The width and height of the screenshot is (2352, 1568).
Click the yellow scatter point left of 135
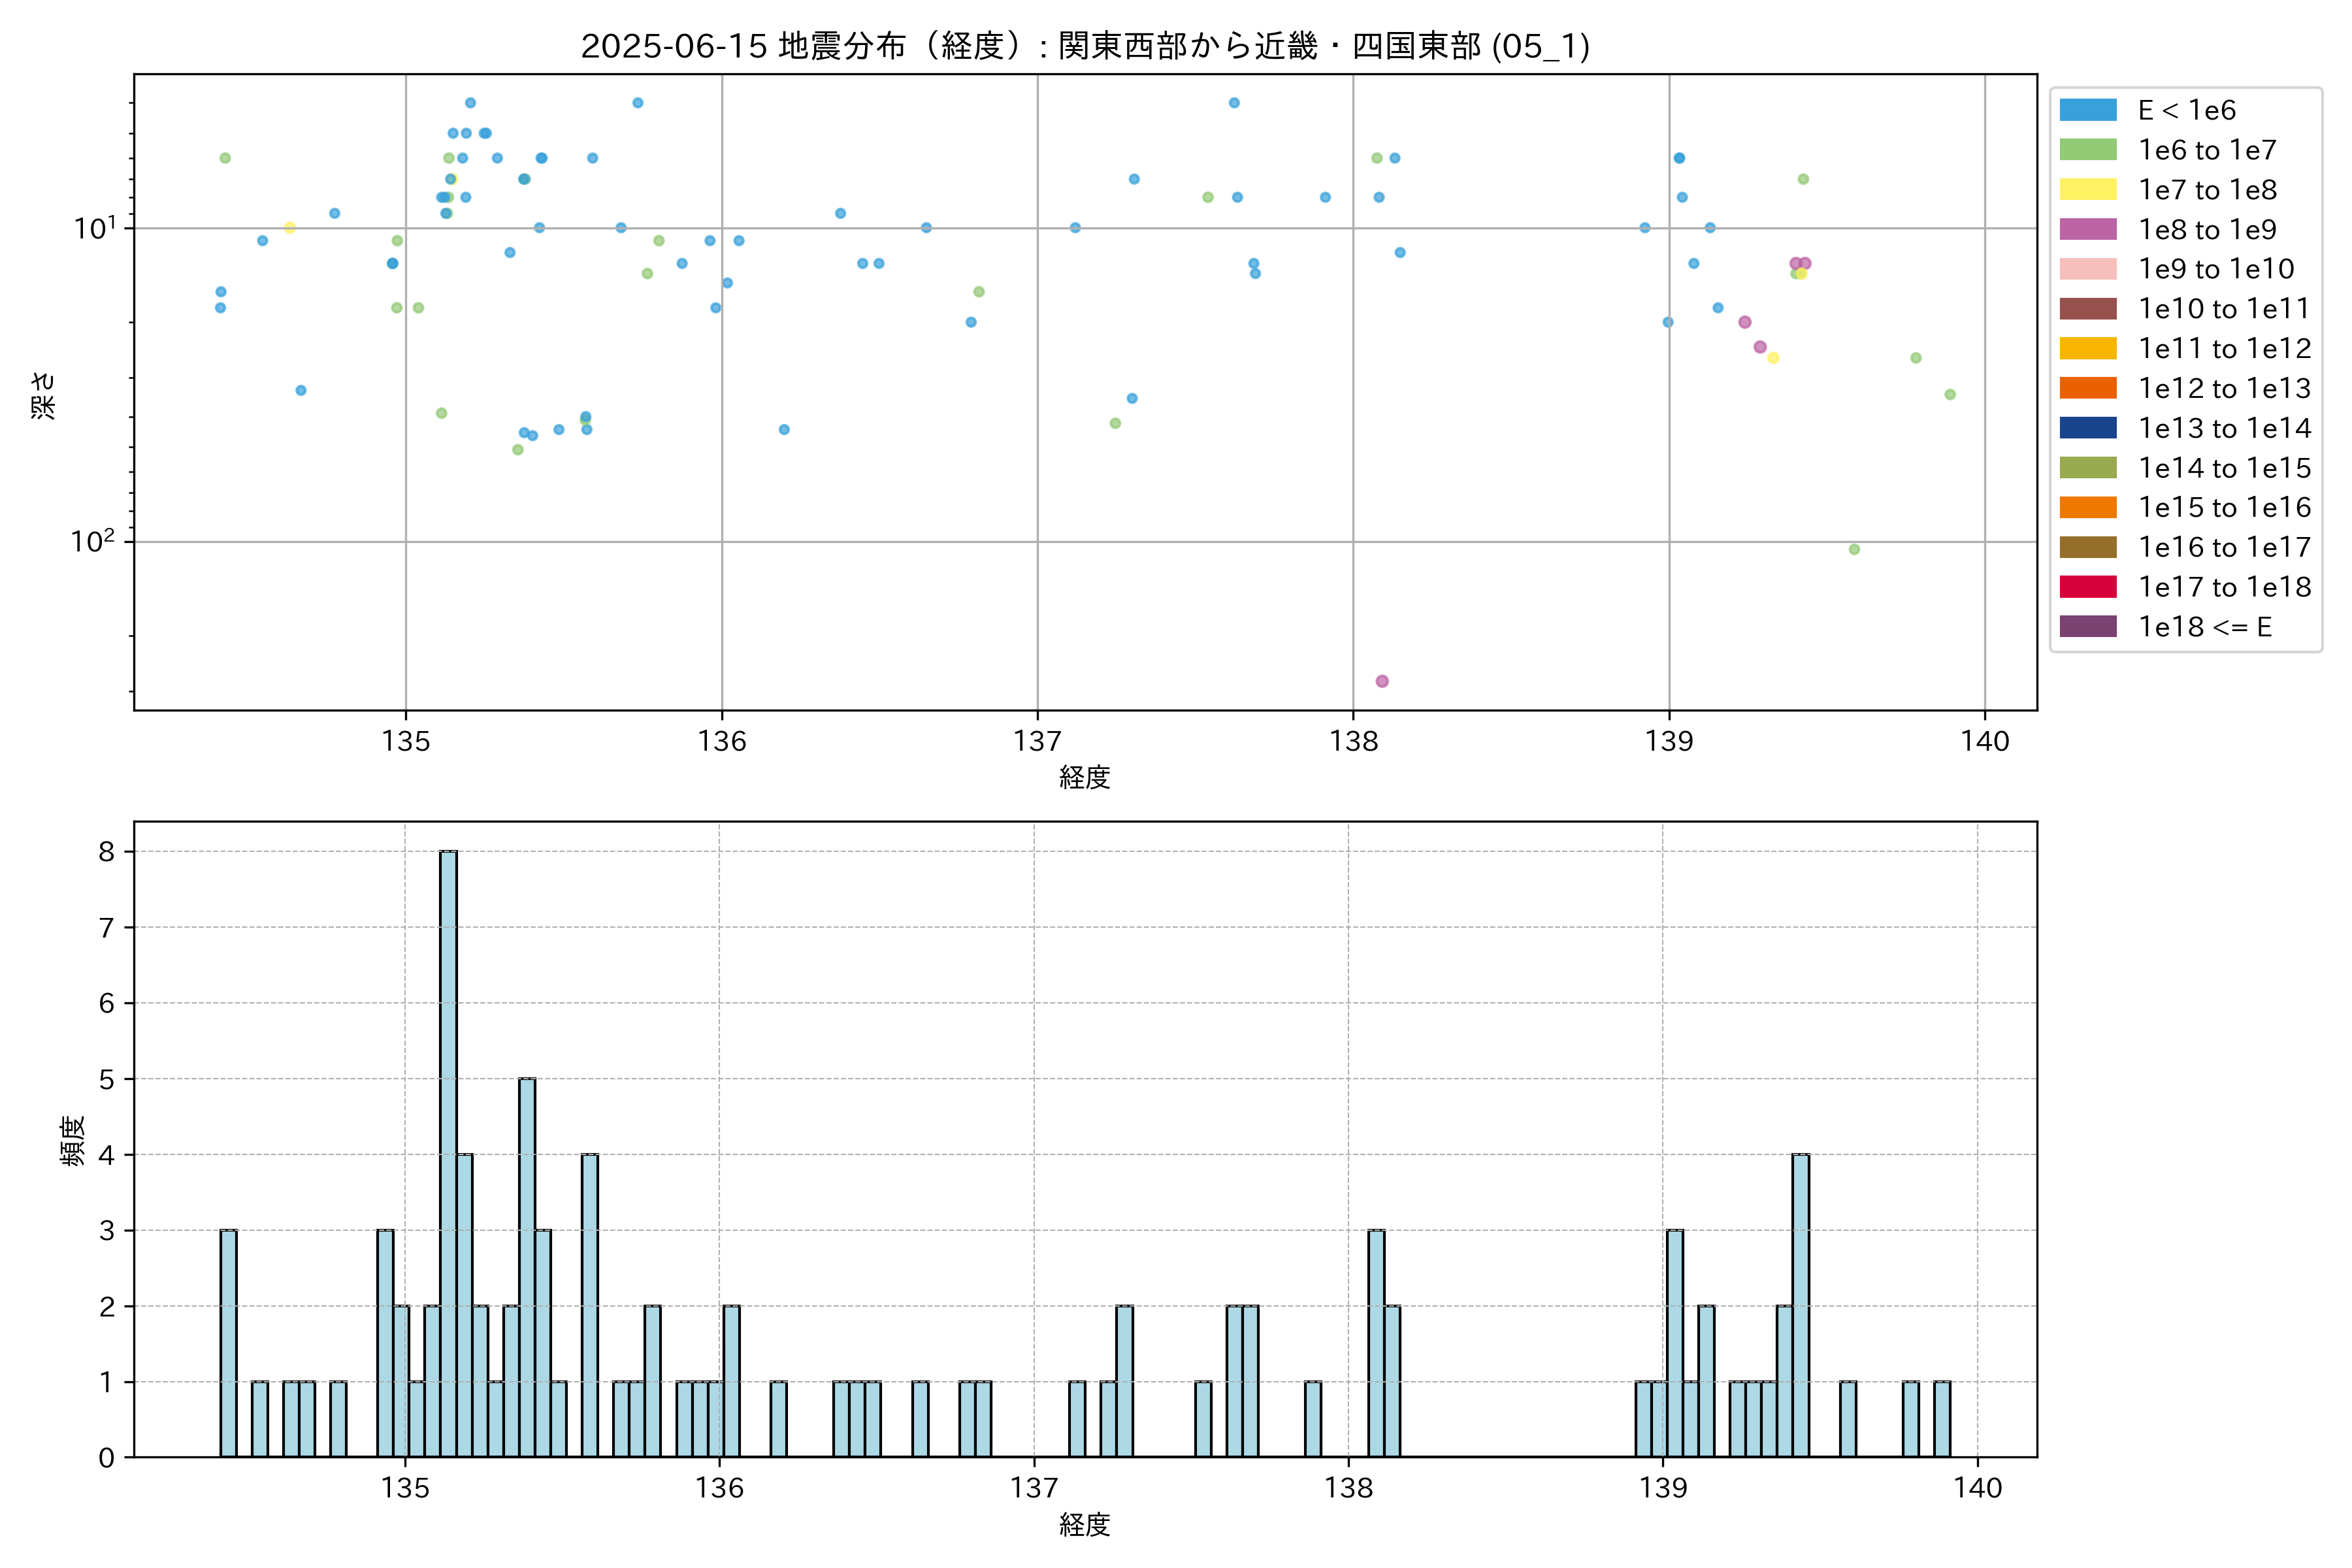pos(290,228)
